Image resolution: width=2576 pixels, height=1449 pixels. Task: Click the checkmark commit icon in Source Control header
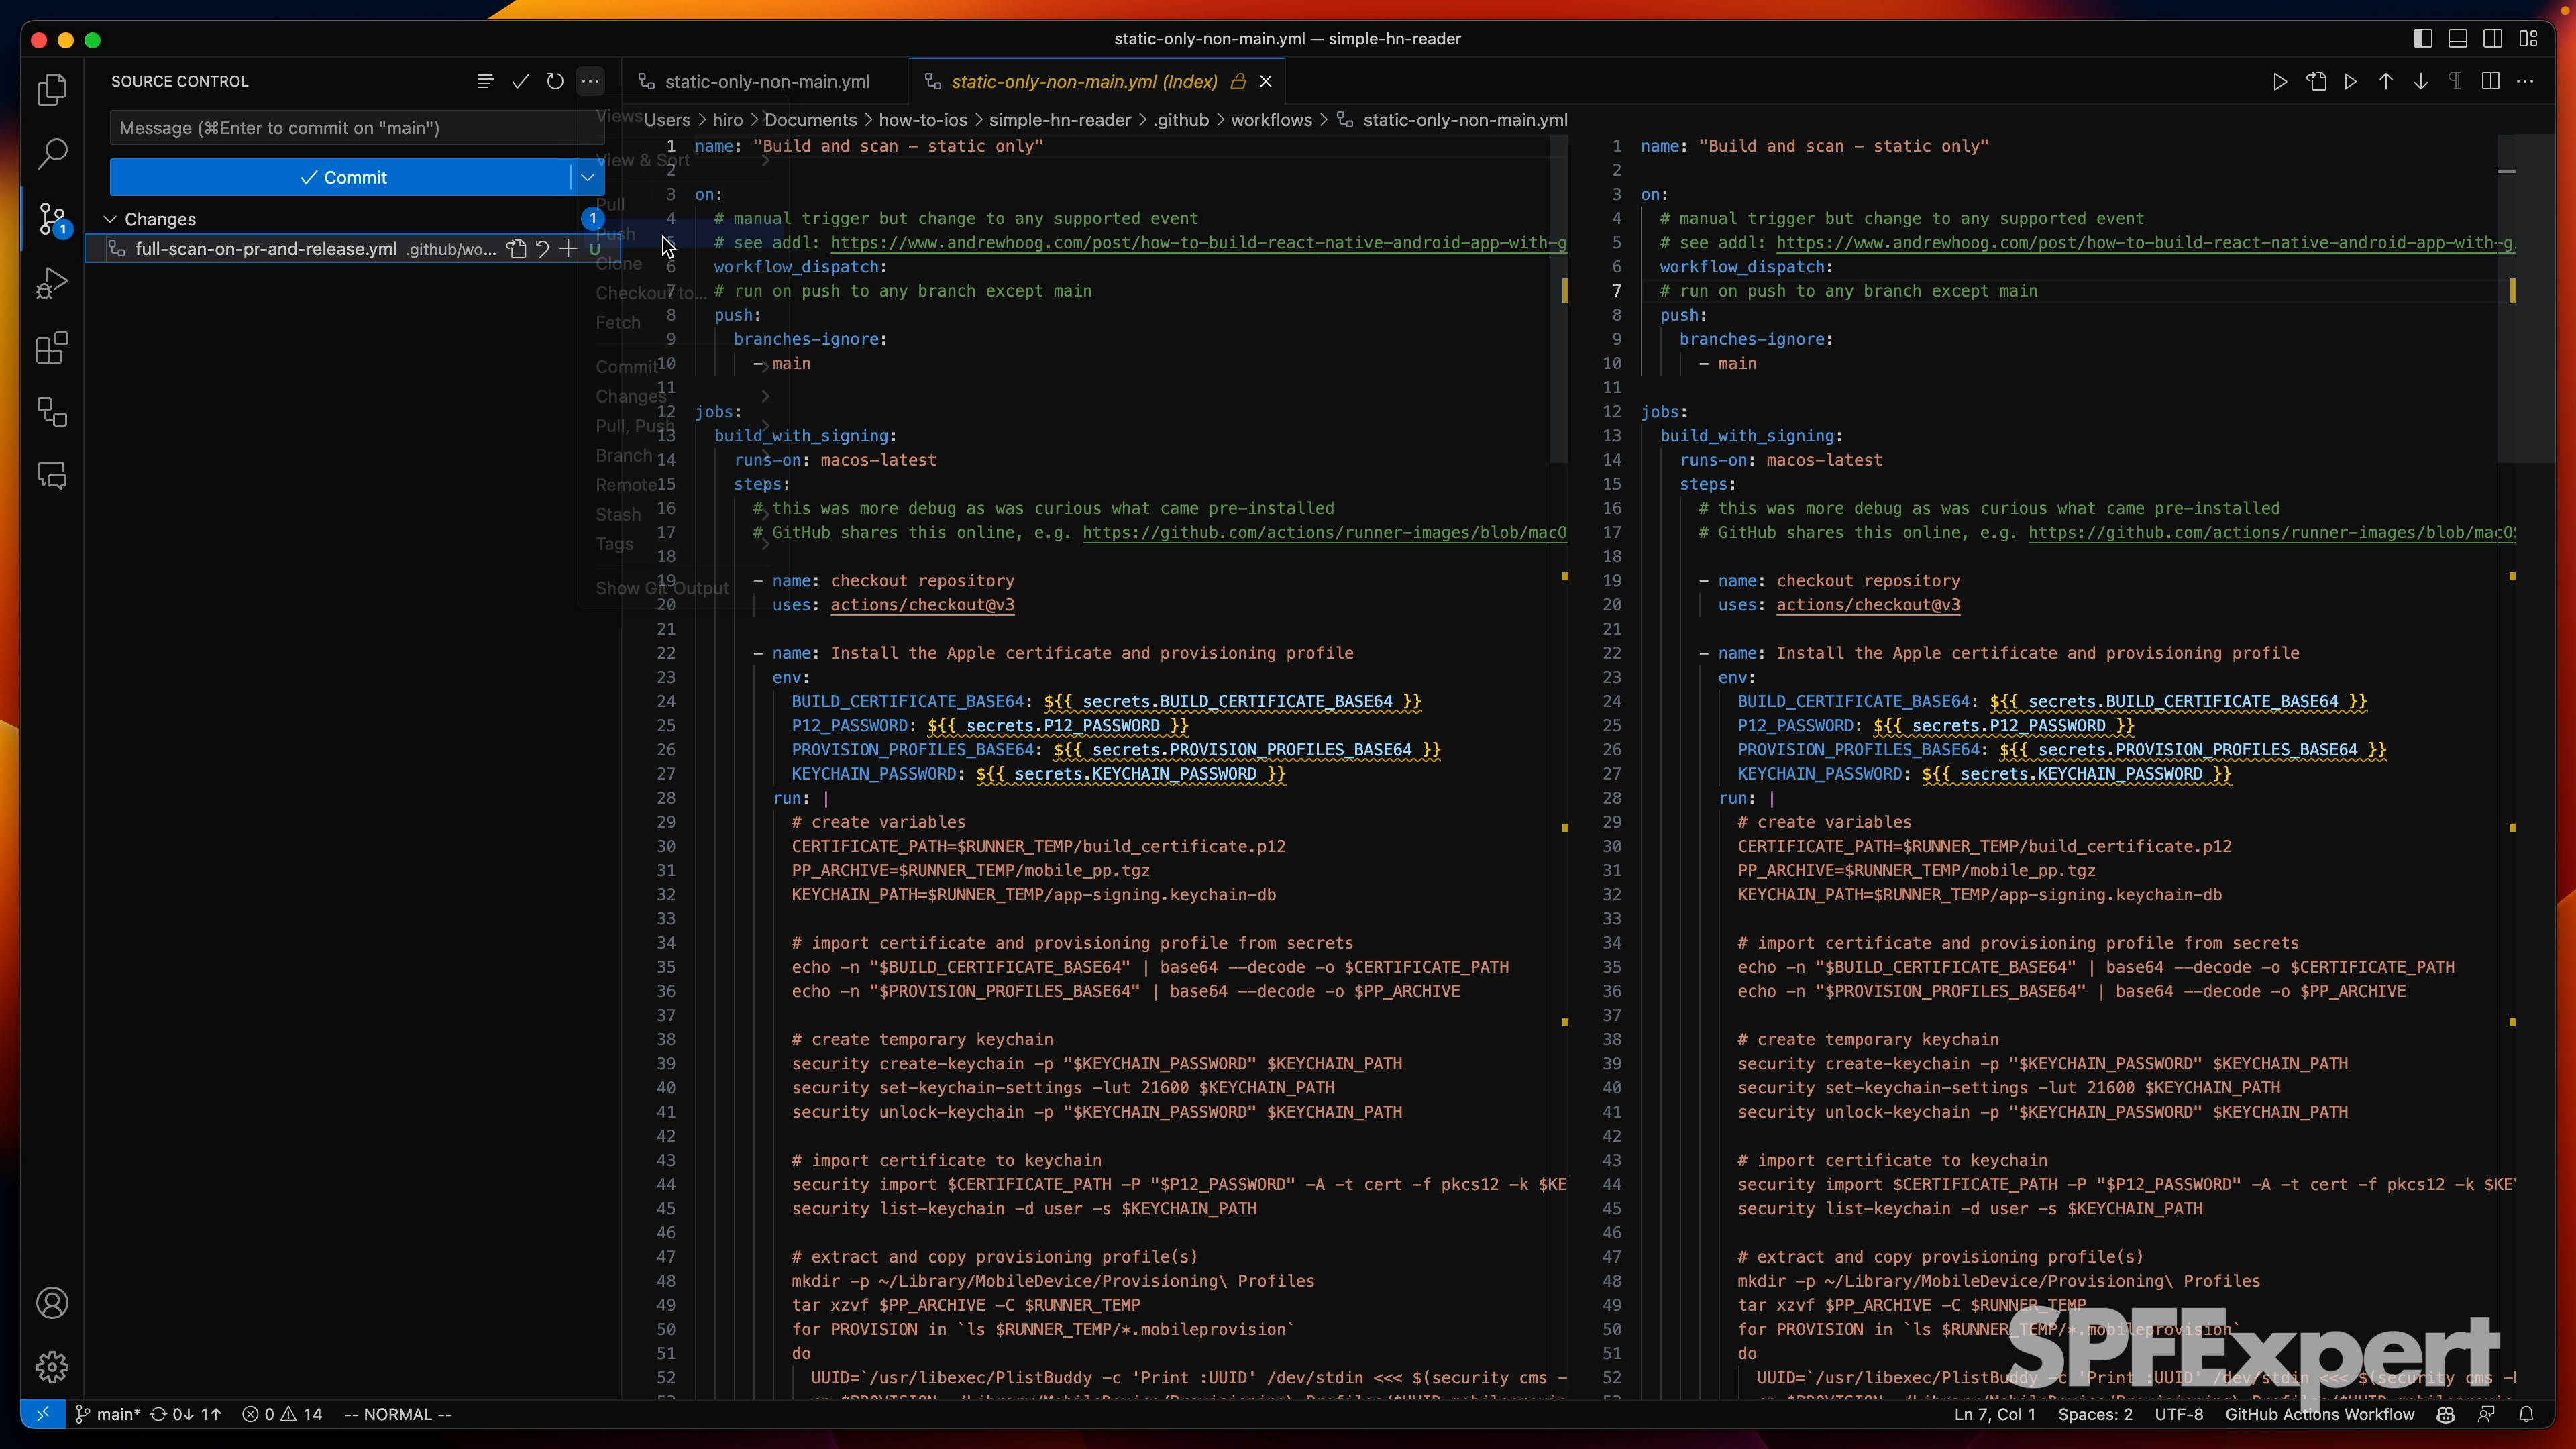(520, 81)
